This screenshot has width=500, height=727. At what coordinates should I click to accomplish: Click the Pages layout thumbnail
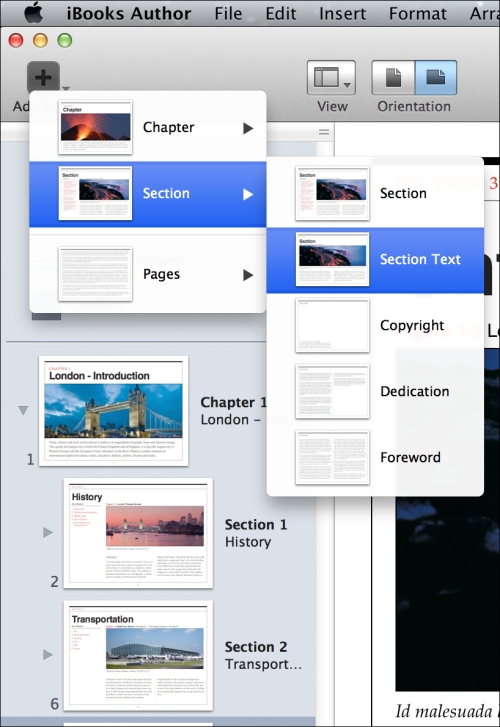(96, 274)
